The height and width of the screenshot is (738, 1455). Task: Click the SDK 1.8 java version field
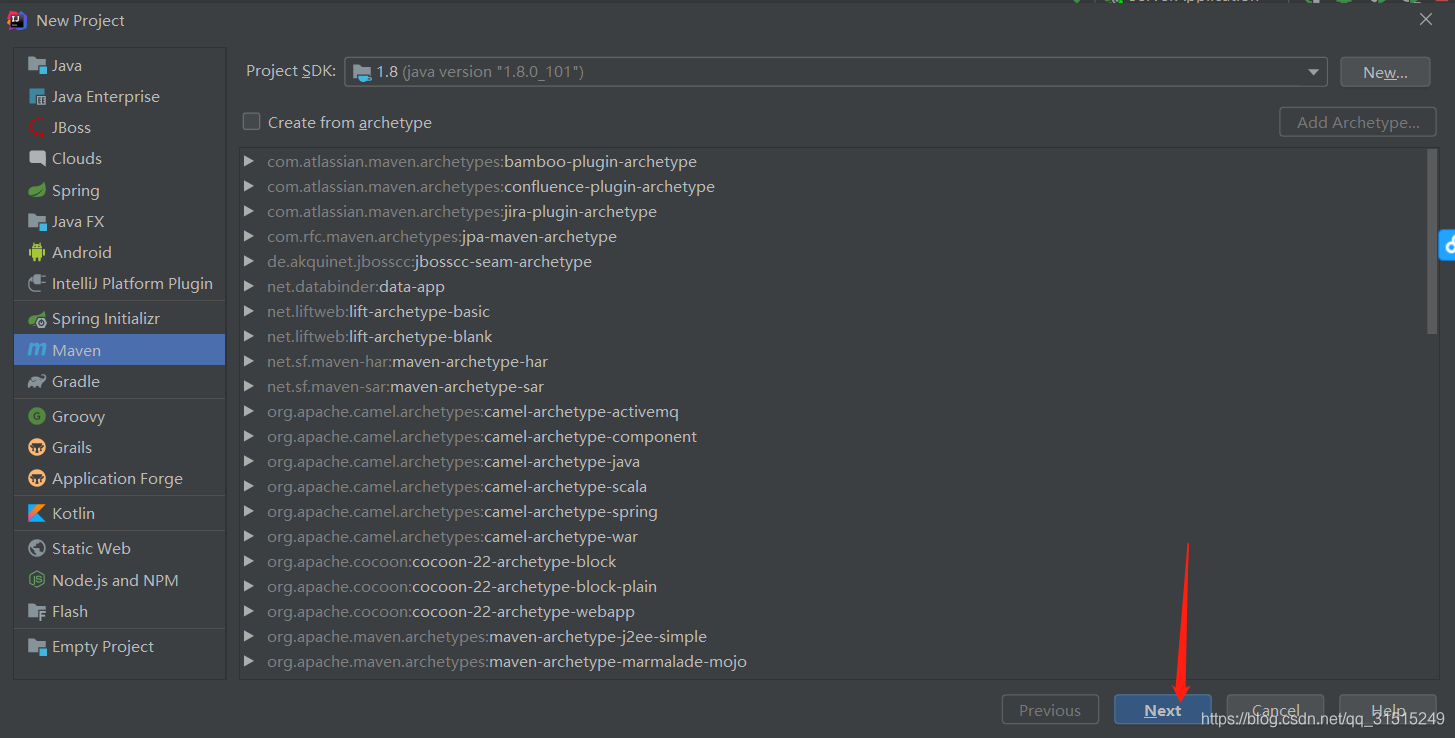(x=836, y=72)
